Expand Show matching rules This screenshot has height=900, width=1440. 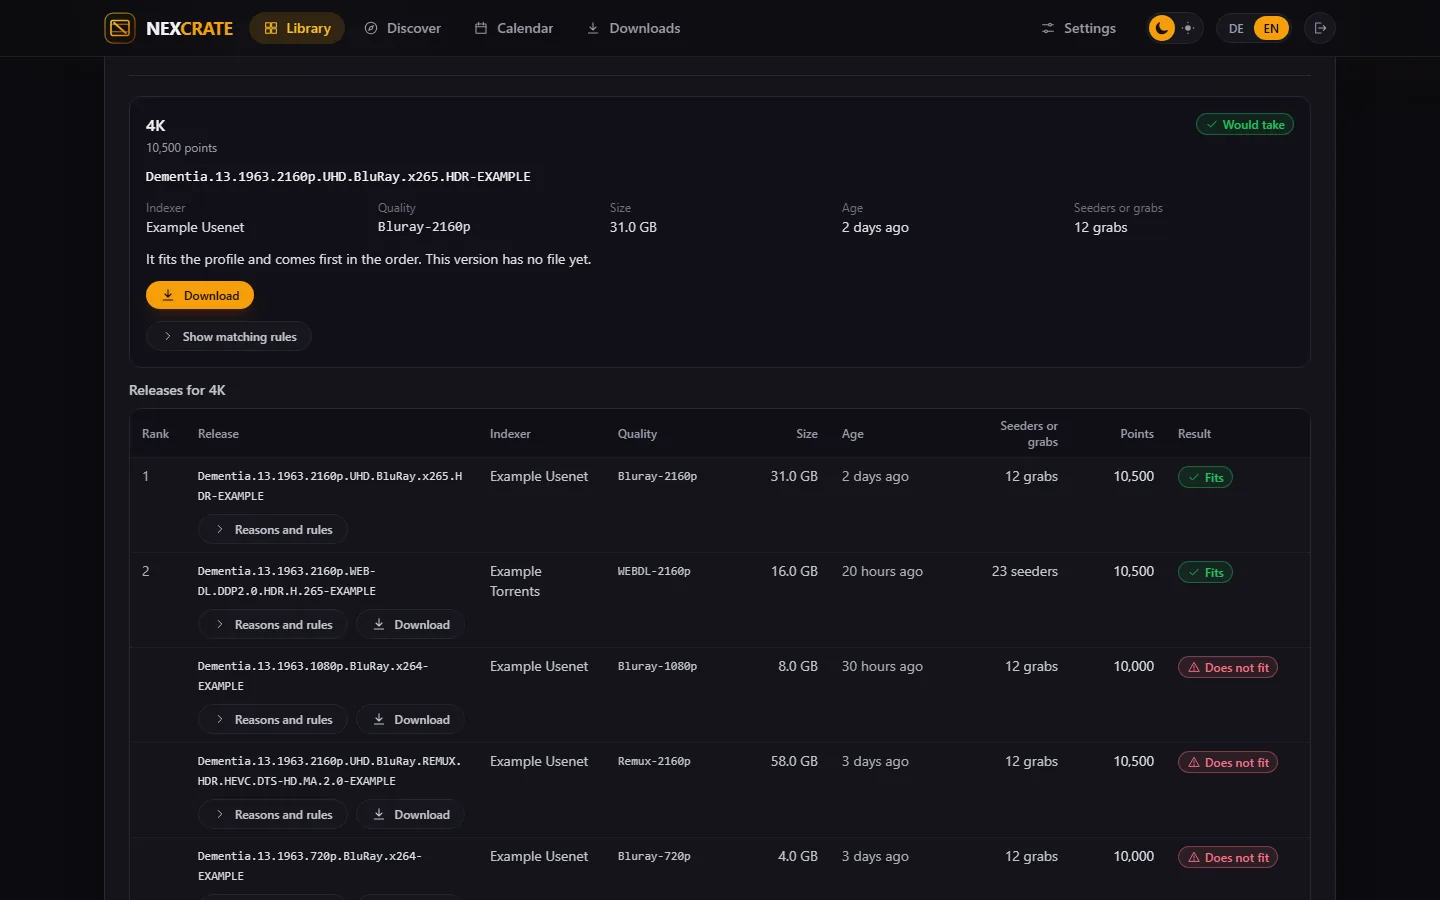(x=229, y=337)
